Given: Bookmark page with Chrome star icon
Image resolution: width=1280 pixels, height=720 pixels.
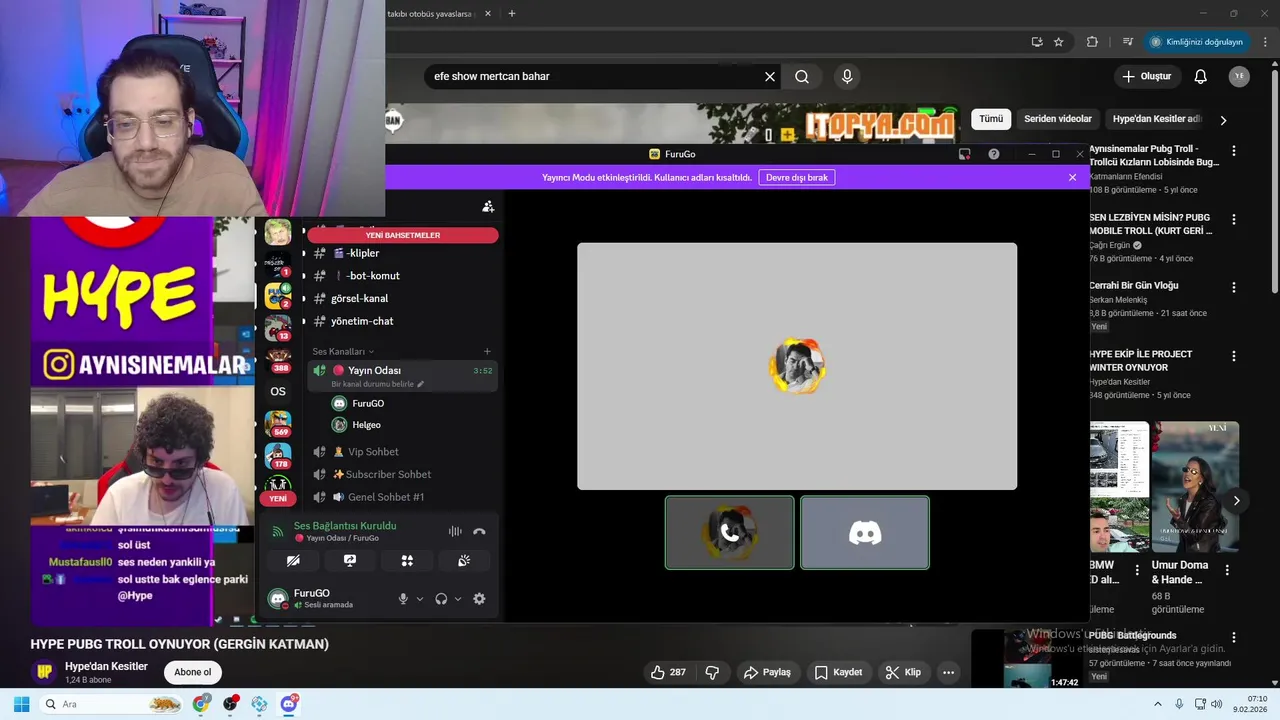Looking at the screenshot, I should tap(1059, 42).
